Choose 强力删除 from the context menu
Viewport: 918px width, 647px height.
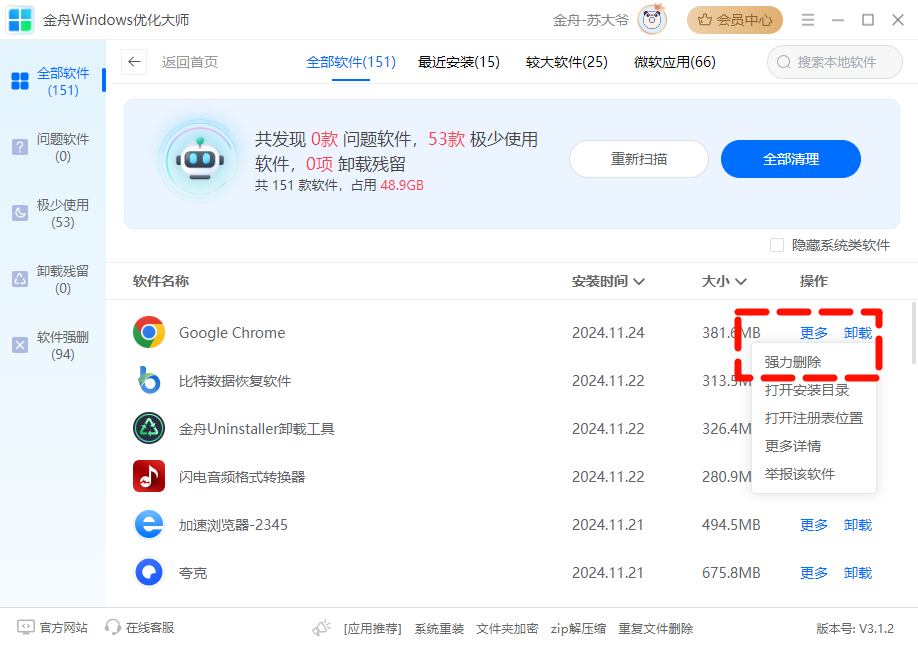coord(793,362)
